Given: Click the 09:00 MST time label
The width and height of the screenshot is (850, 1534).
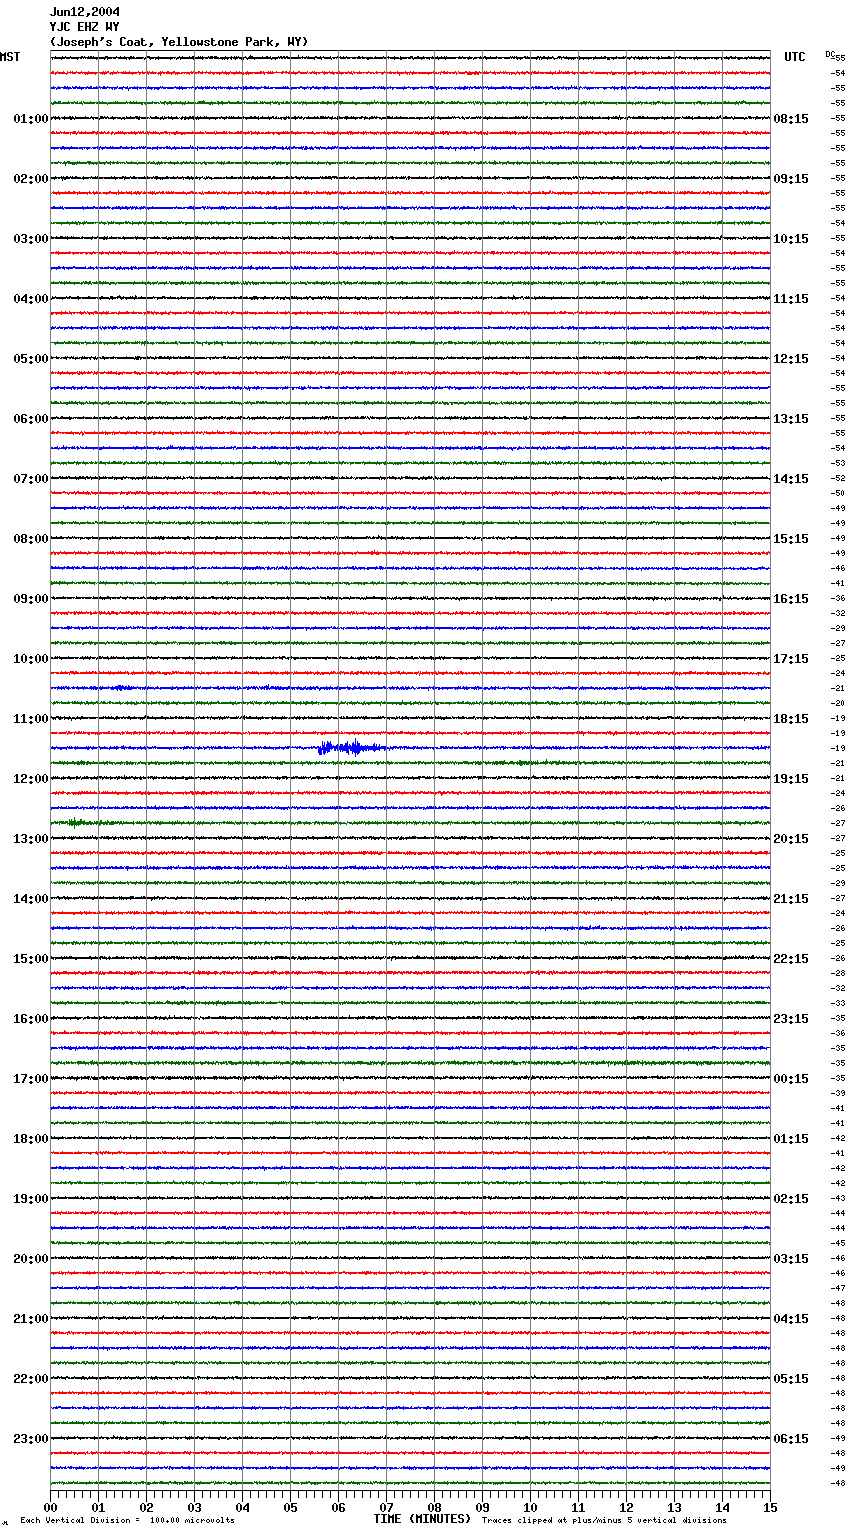Looking at the screenshot, I should pos(31,599).
